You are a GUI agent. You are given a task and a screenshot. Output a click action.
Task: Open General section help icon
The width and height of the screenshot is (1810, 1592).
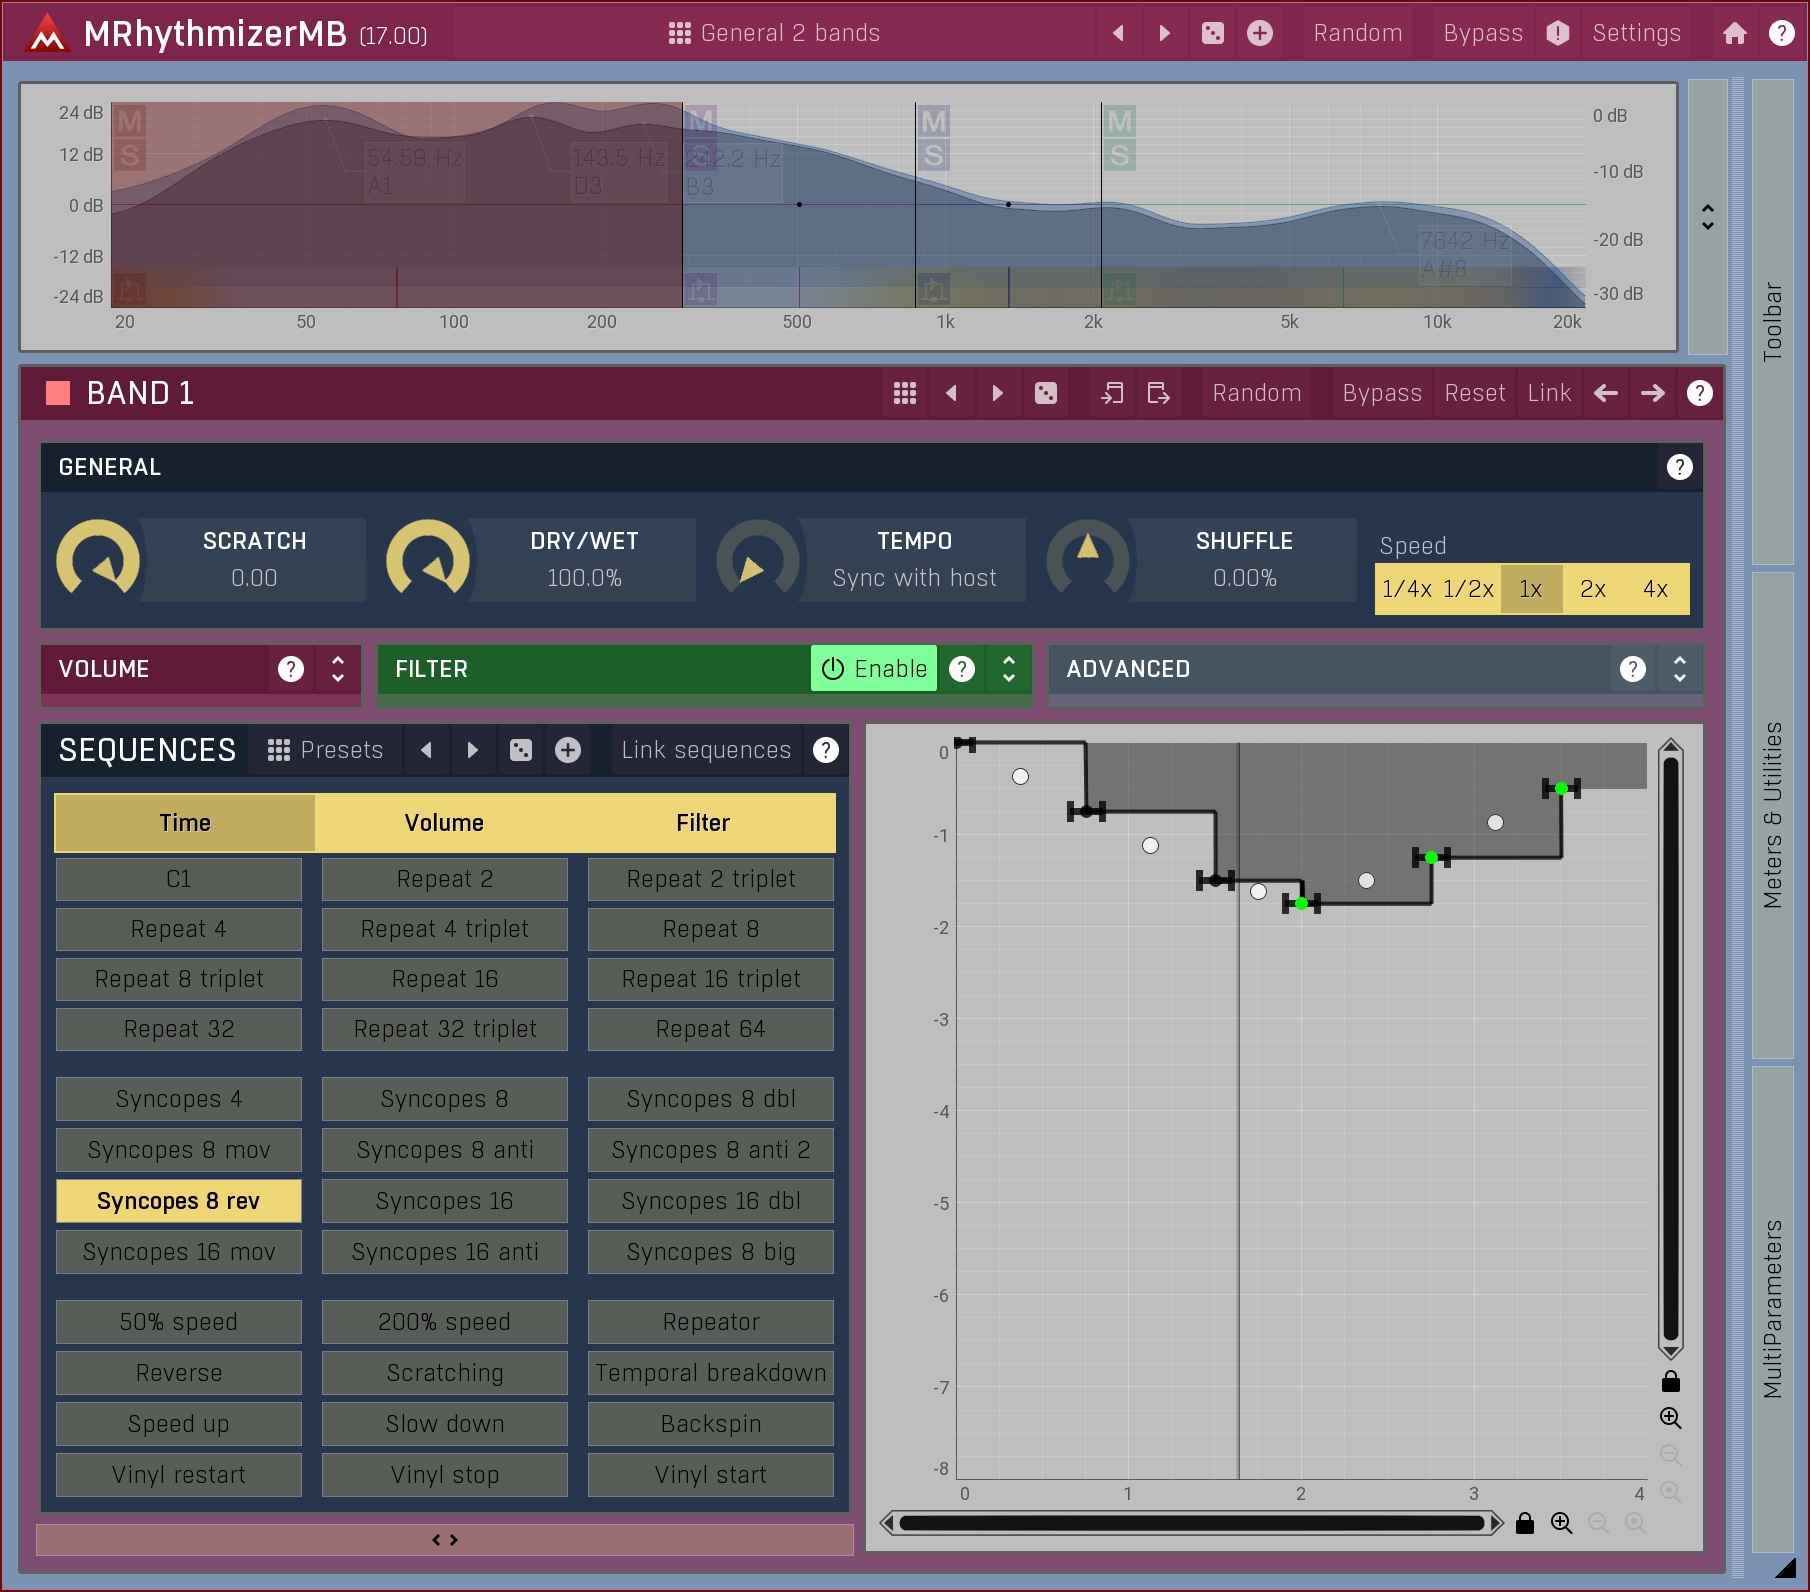click(1679, 467)
